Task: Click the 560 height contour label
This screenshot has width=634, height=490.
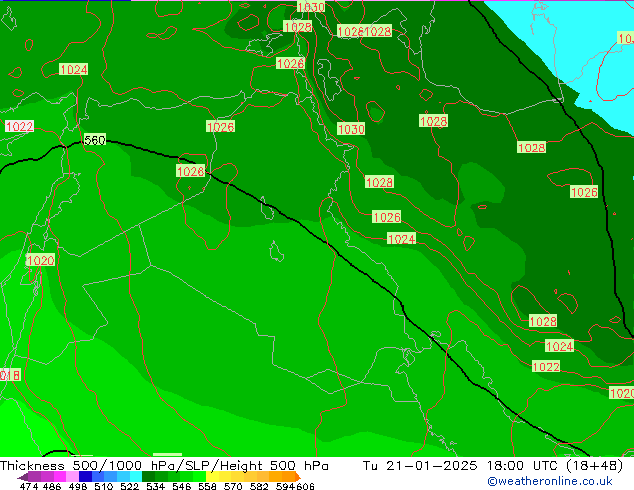Action: tap(95, 140)
